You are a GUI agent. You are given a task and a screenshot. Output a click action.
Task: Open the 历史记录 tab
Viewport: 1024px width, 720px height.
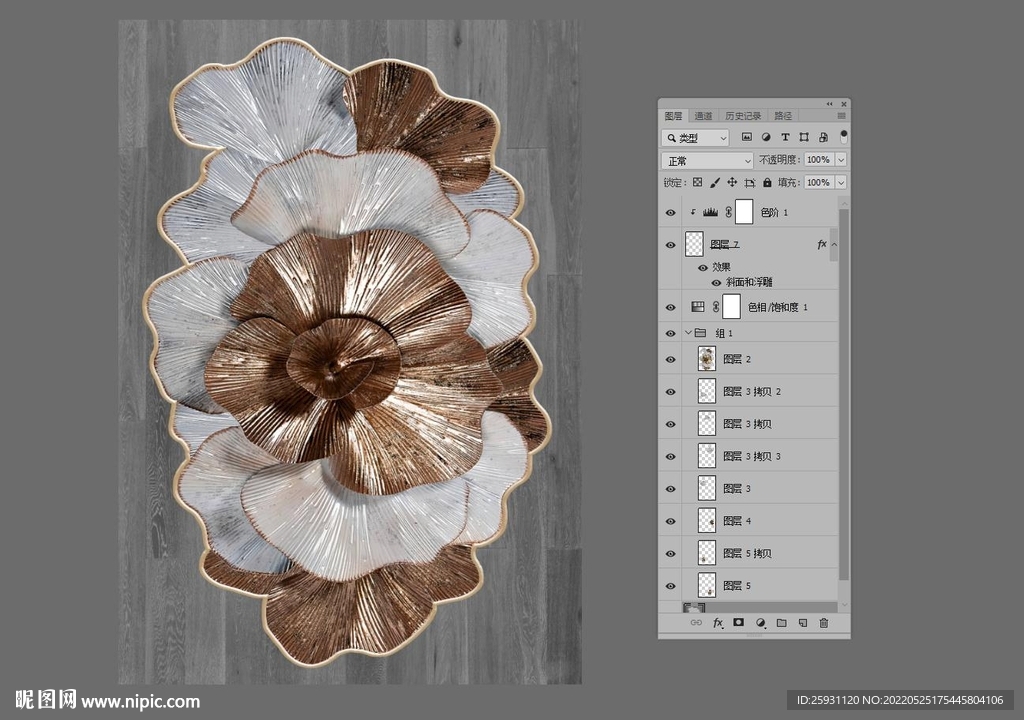tap(743, 116)
